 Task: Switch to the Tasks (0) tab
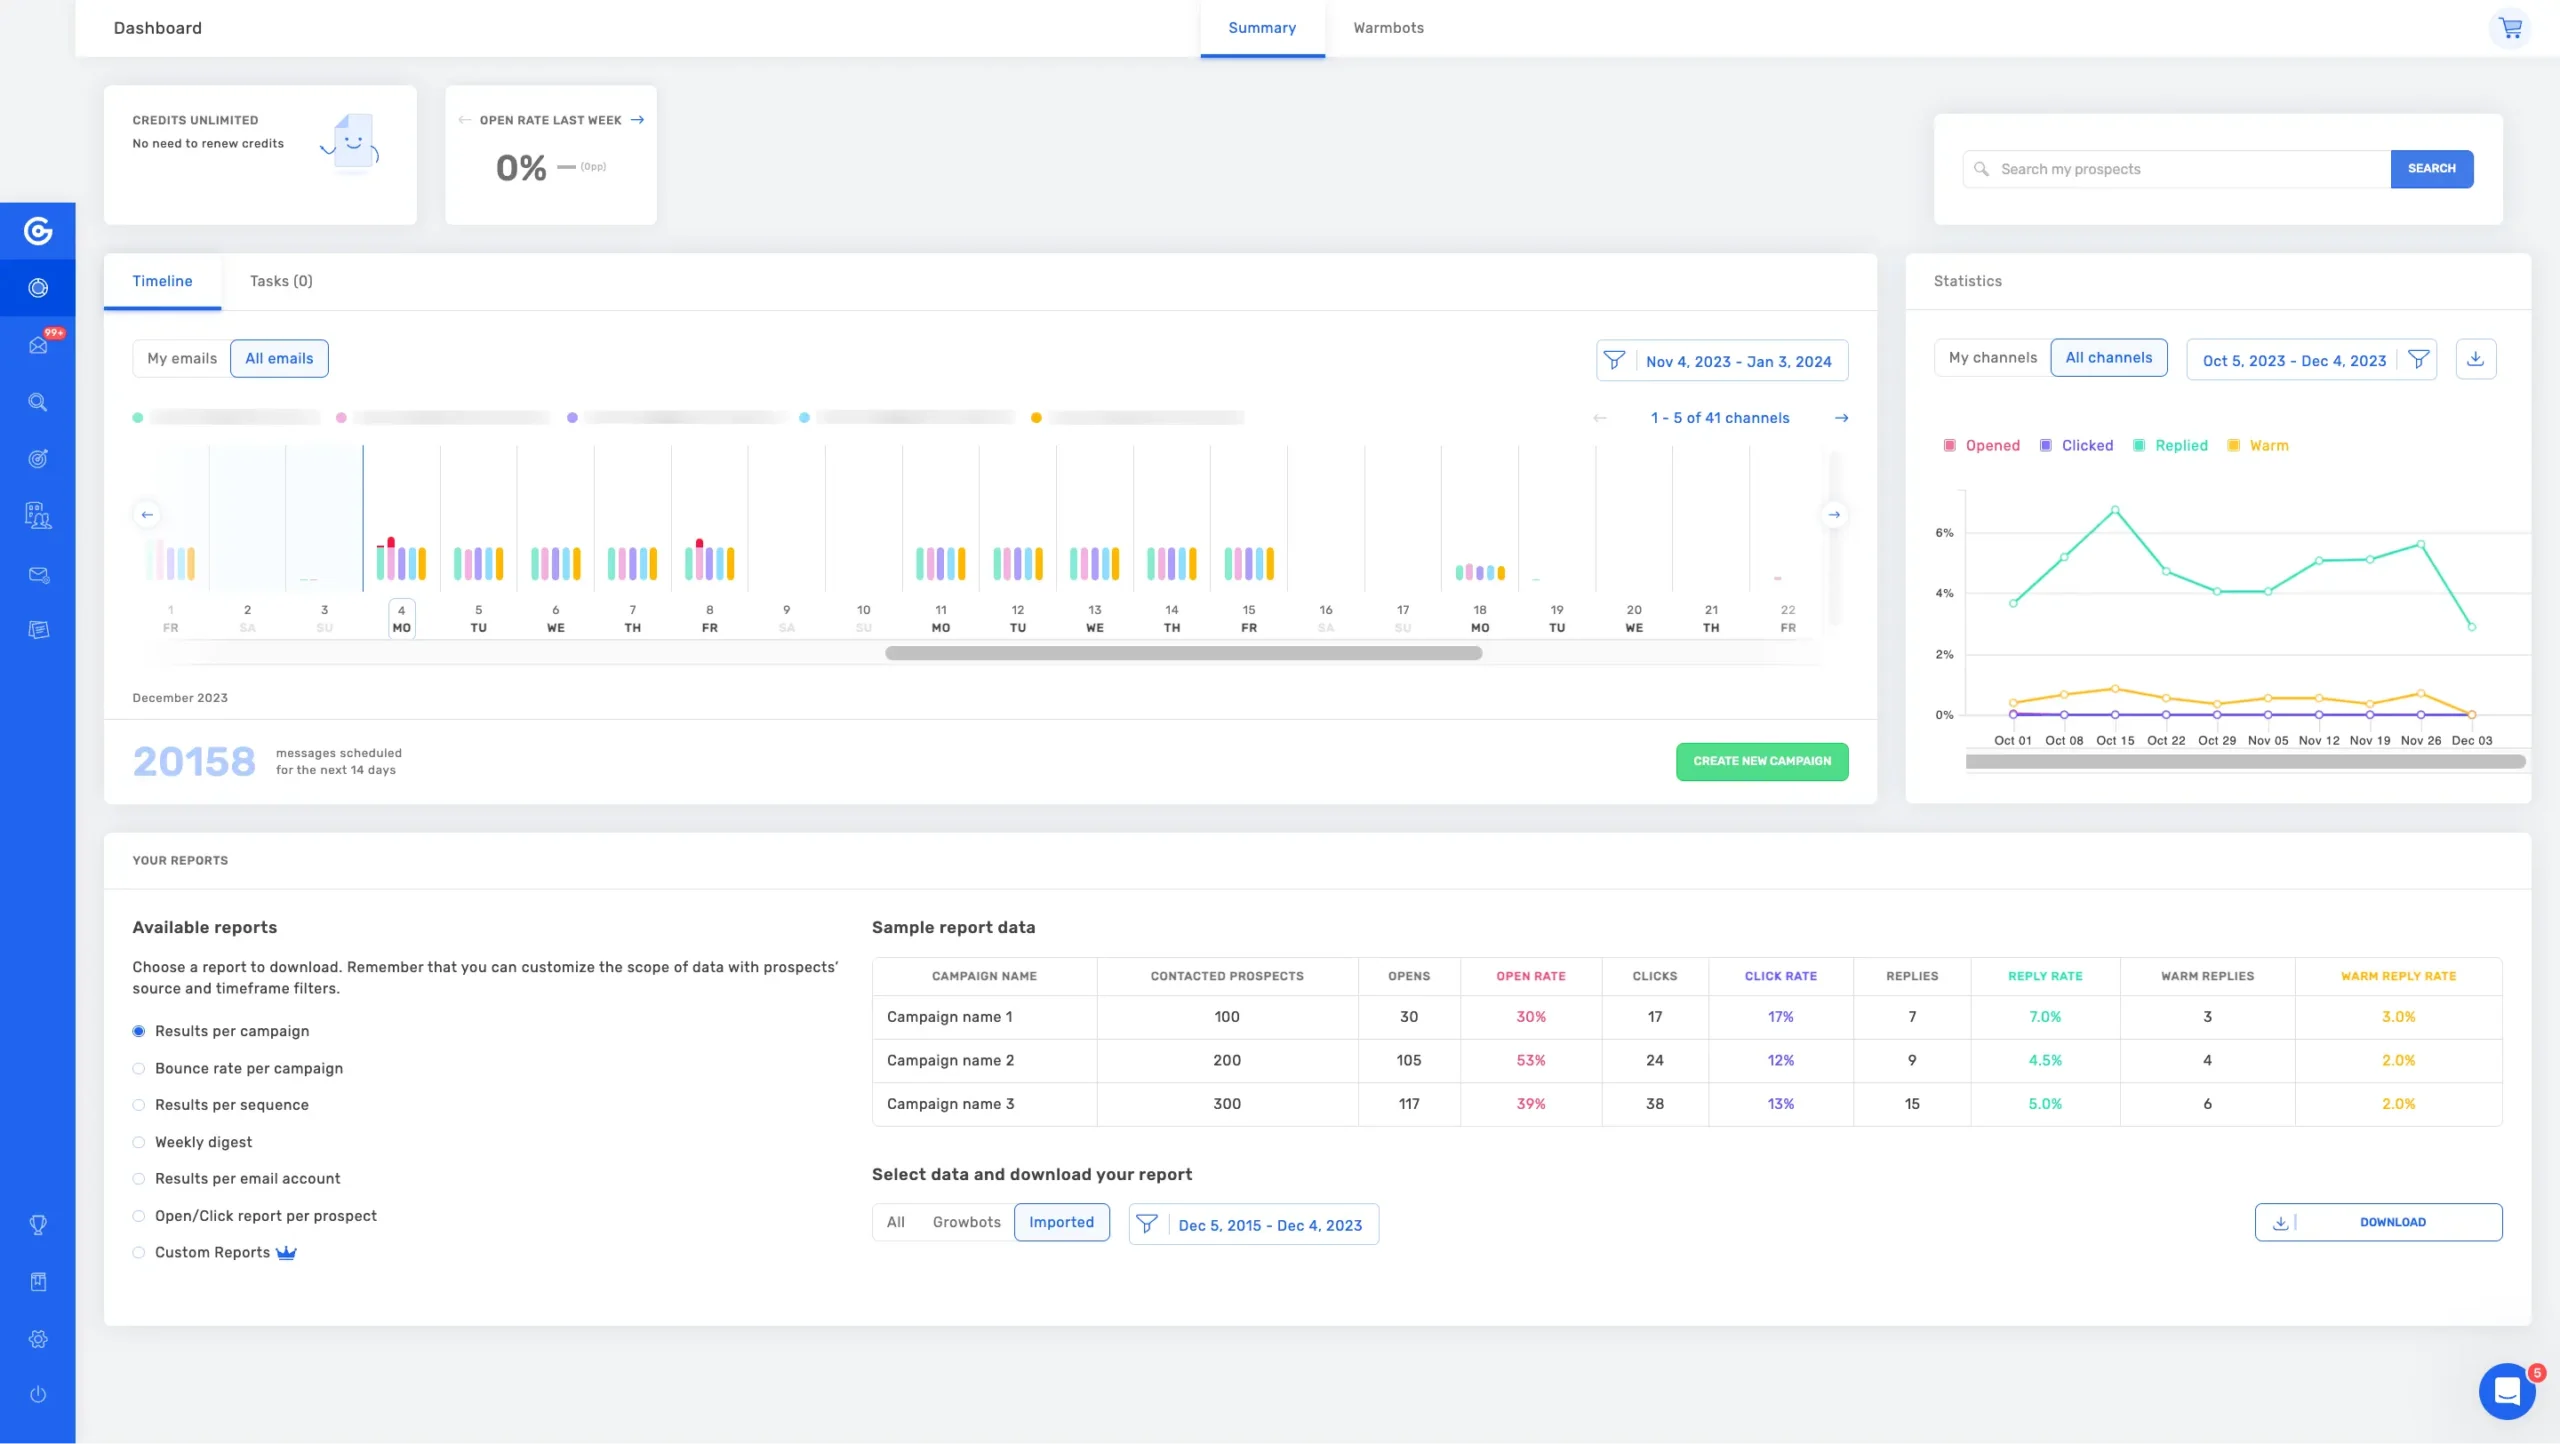click(x=281, y=281)
